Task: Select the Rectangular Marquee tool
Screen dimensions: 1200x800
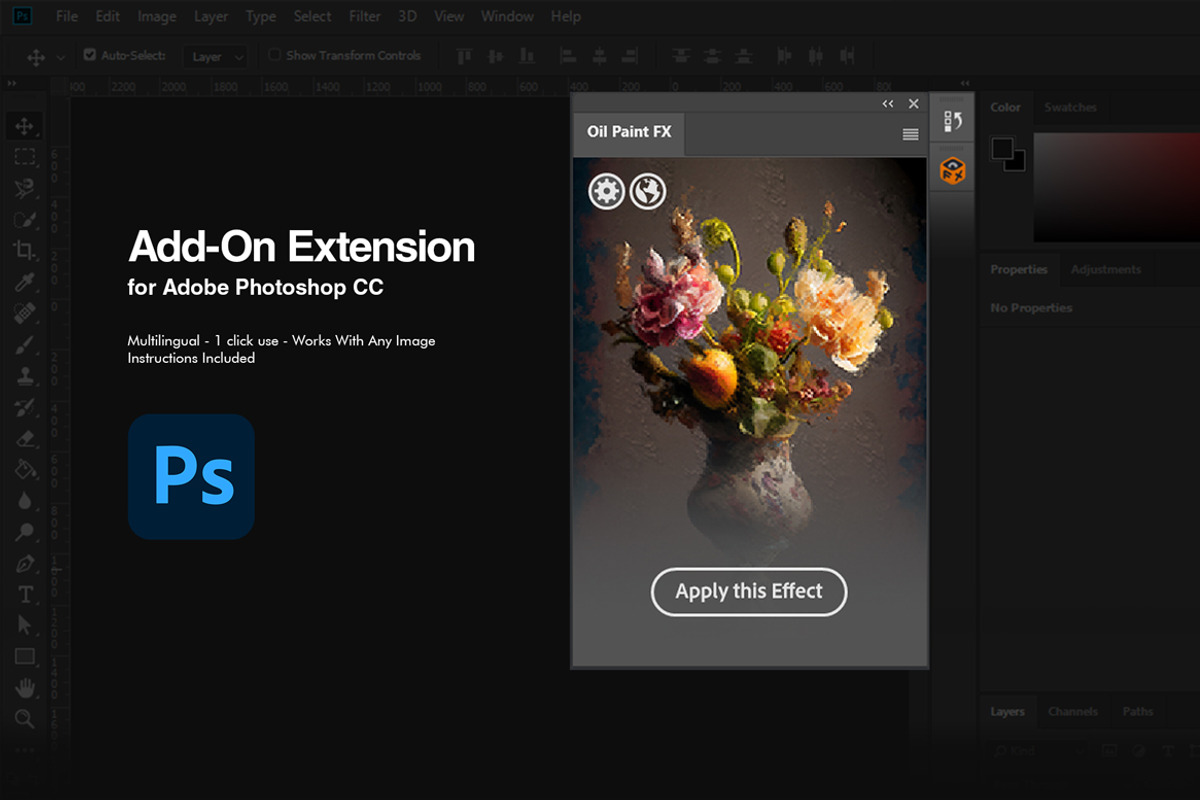Action: [x=25, y=157]
